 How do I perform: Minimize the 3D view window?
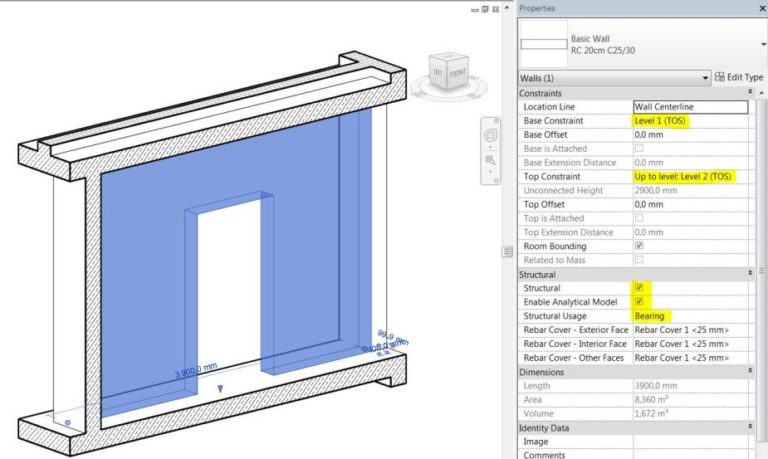click(x=472, y=8)
